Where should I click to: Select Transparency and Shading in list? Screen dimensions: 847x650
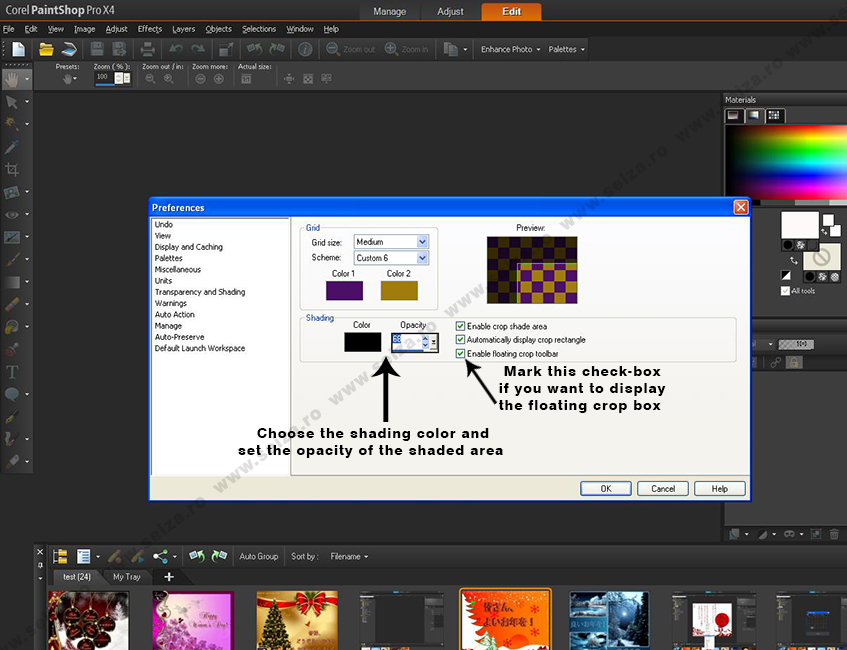[x=200, y=292]
